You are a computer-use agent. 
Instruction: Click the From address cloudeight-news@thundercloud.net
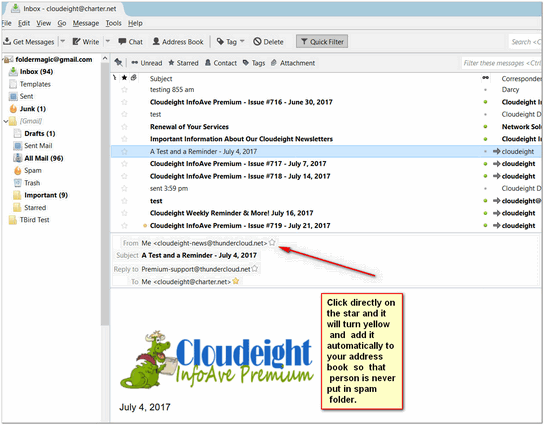[204, 243]
